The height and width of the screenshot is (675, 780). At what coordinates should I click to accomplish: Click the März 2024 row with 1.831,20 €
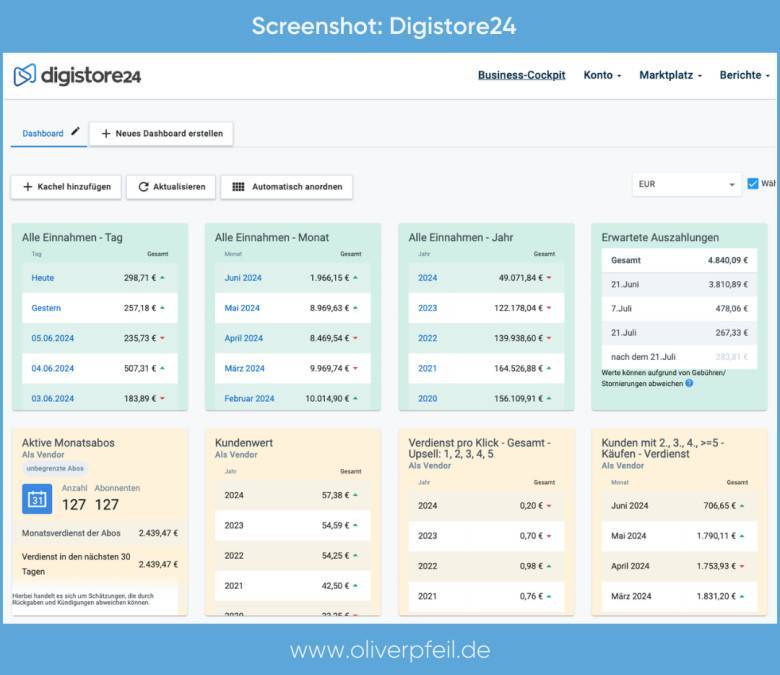click(679, 596)
